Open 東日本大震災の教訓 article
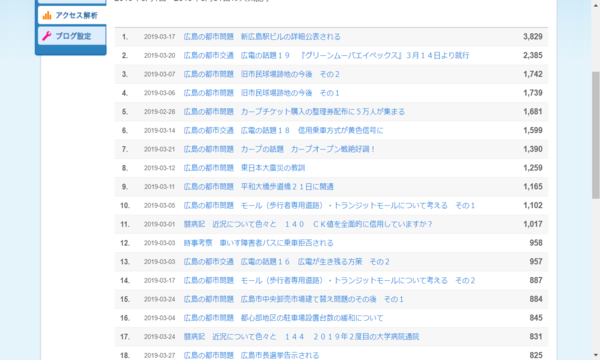The height and width of the screenshot is (360, 600). pos(244,168)
